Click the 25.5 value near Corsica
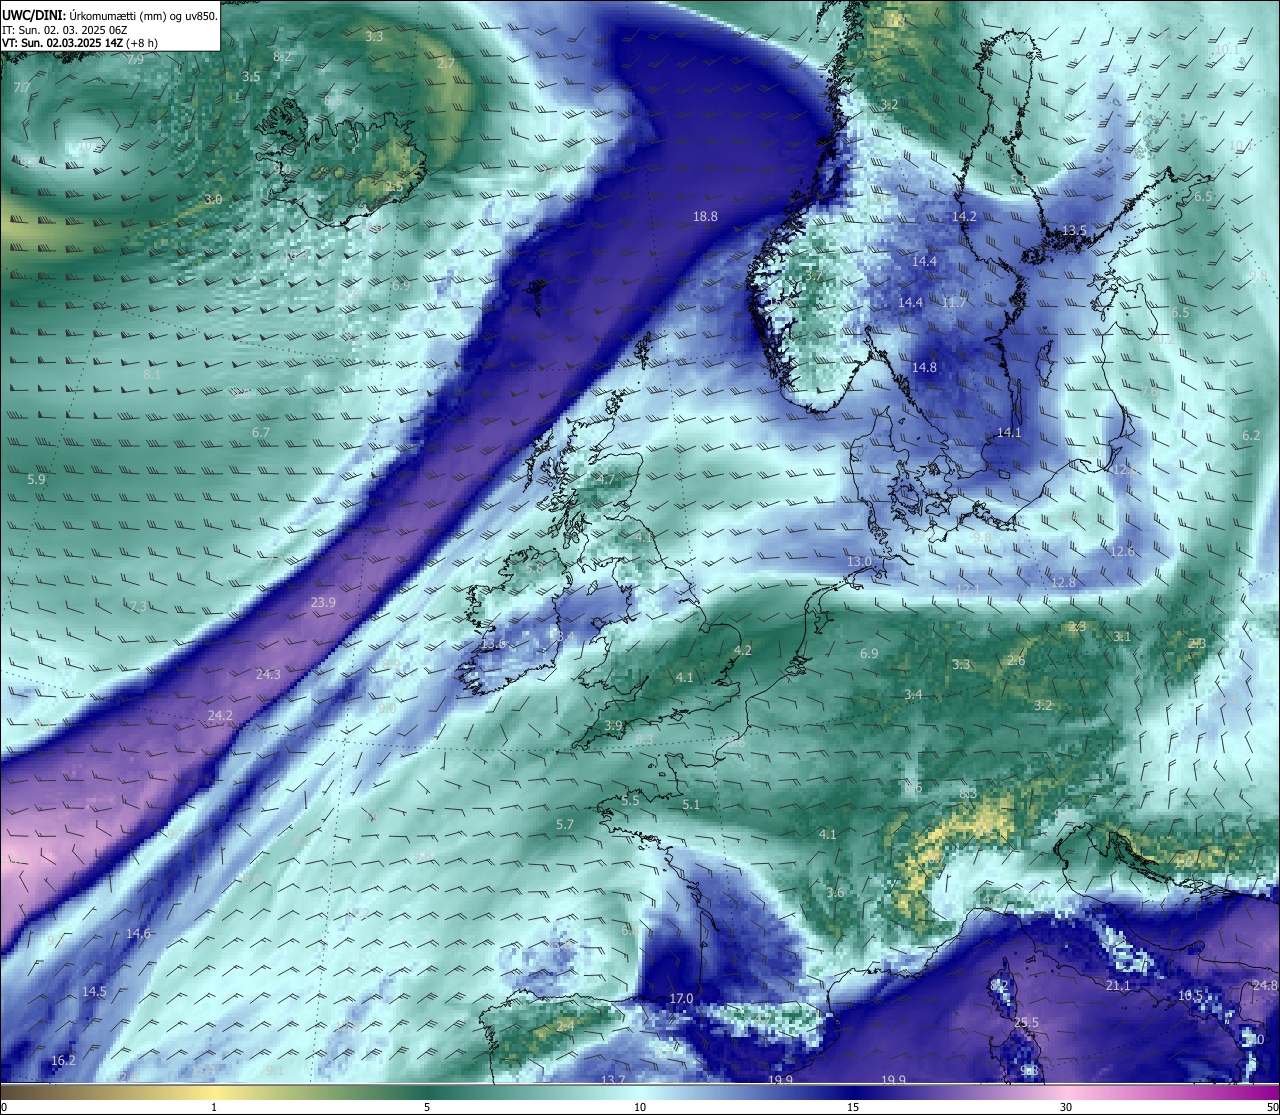The width and height of the screenshot is (1280, 1115). pos(1027,1022)
